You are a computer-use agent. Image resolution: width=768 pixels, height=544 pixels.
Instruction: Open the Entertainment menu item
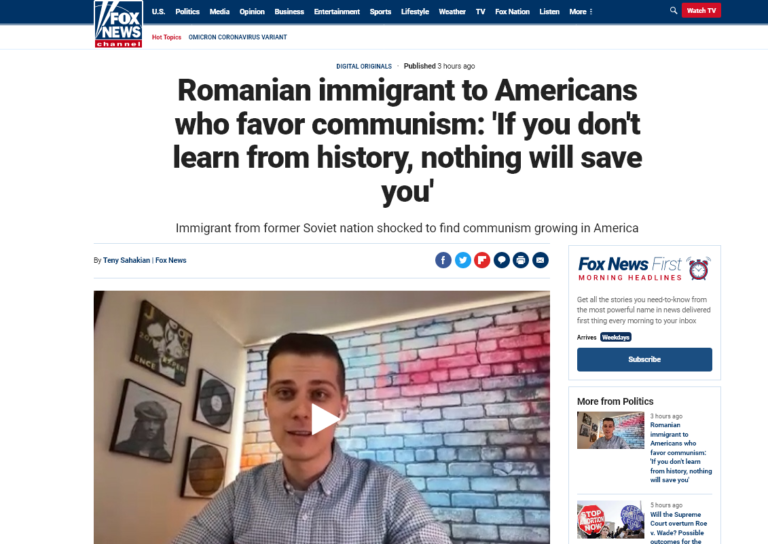[x=337, y=12]
